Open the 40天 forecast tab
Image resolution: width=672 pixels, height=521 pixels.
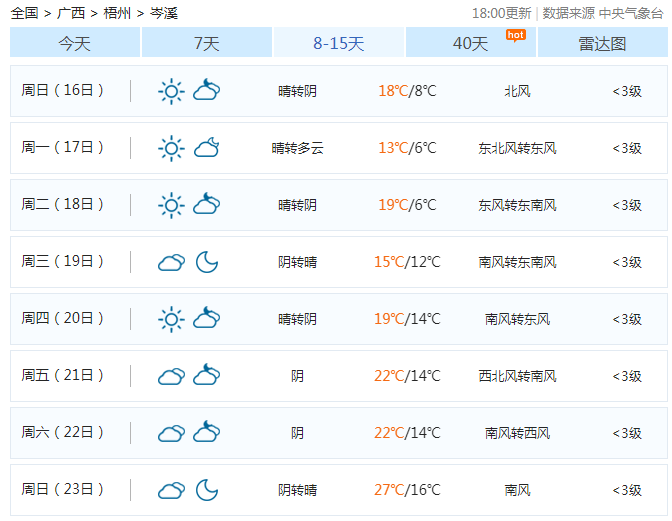point(471,43)
